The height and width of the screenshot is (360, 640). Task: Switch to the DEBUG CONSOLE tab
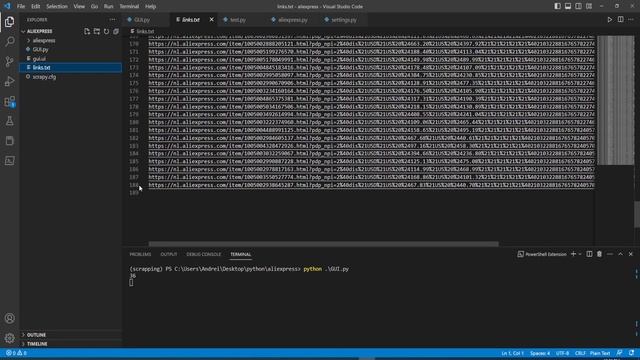204,254
